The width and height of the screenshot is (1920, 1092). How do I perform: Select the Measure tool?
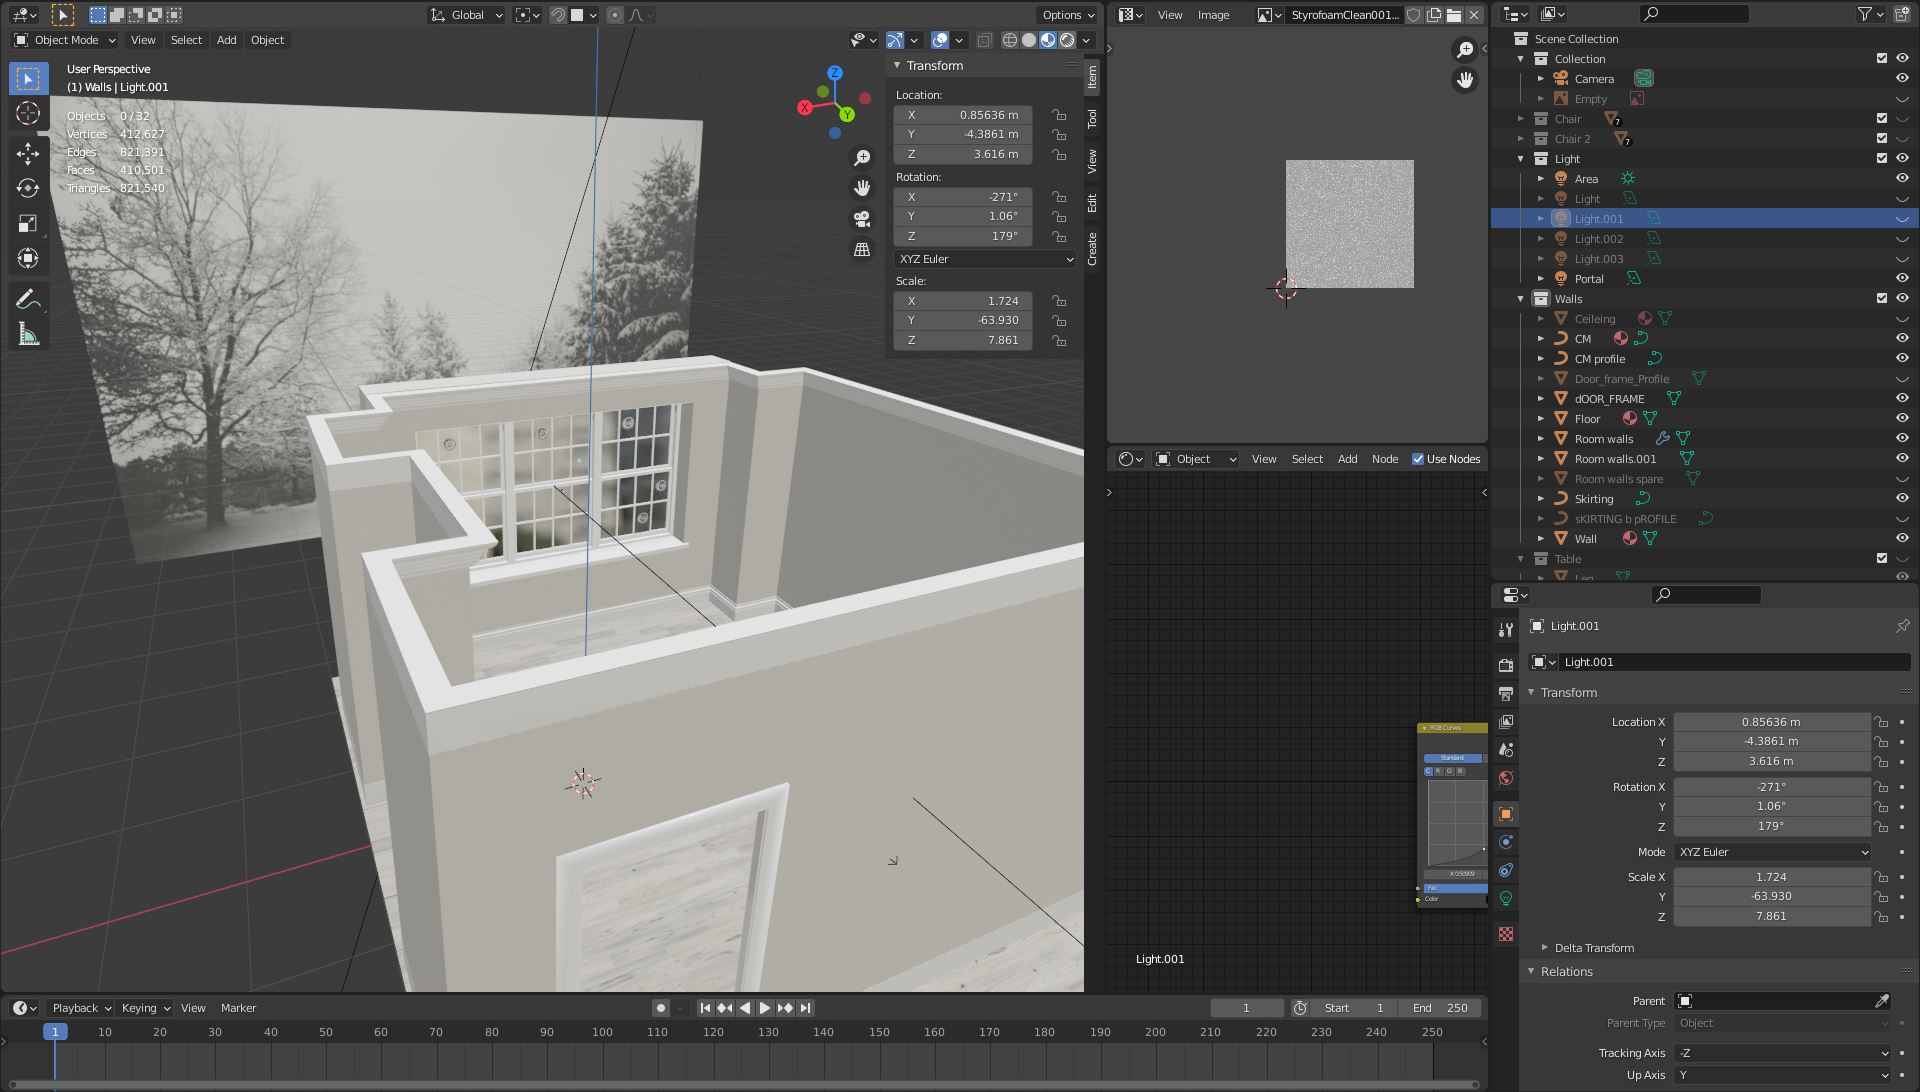pyautogui.click(x=28, y=333)
